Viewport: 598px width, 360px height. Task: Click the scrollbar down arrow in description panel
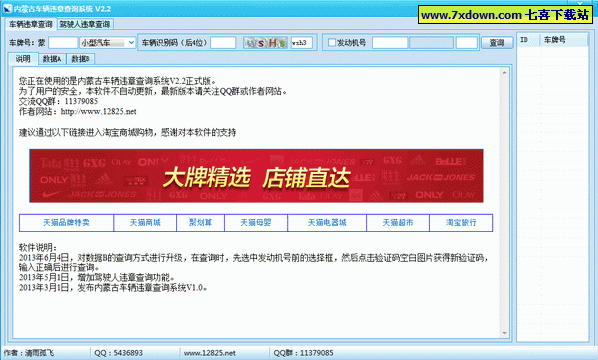tap(505, 333)
